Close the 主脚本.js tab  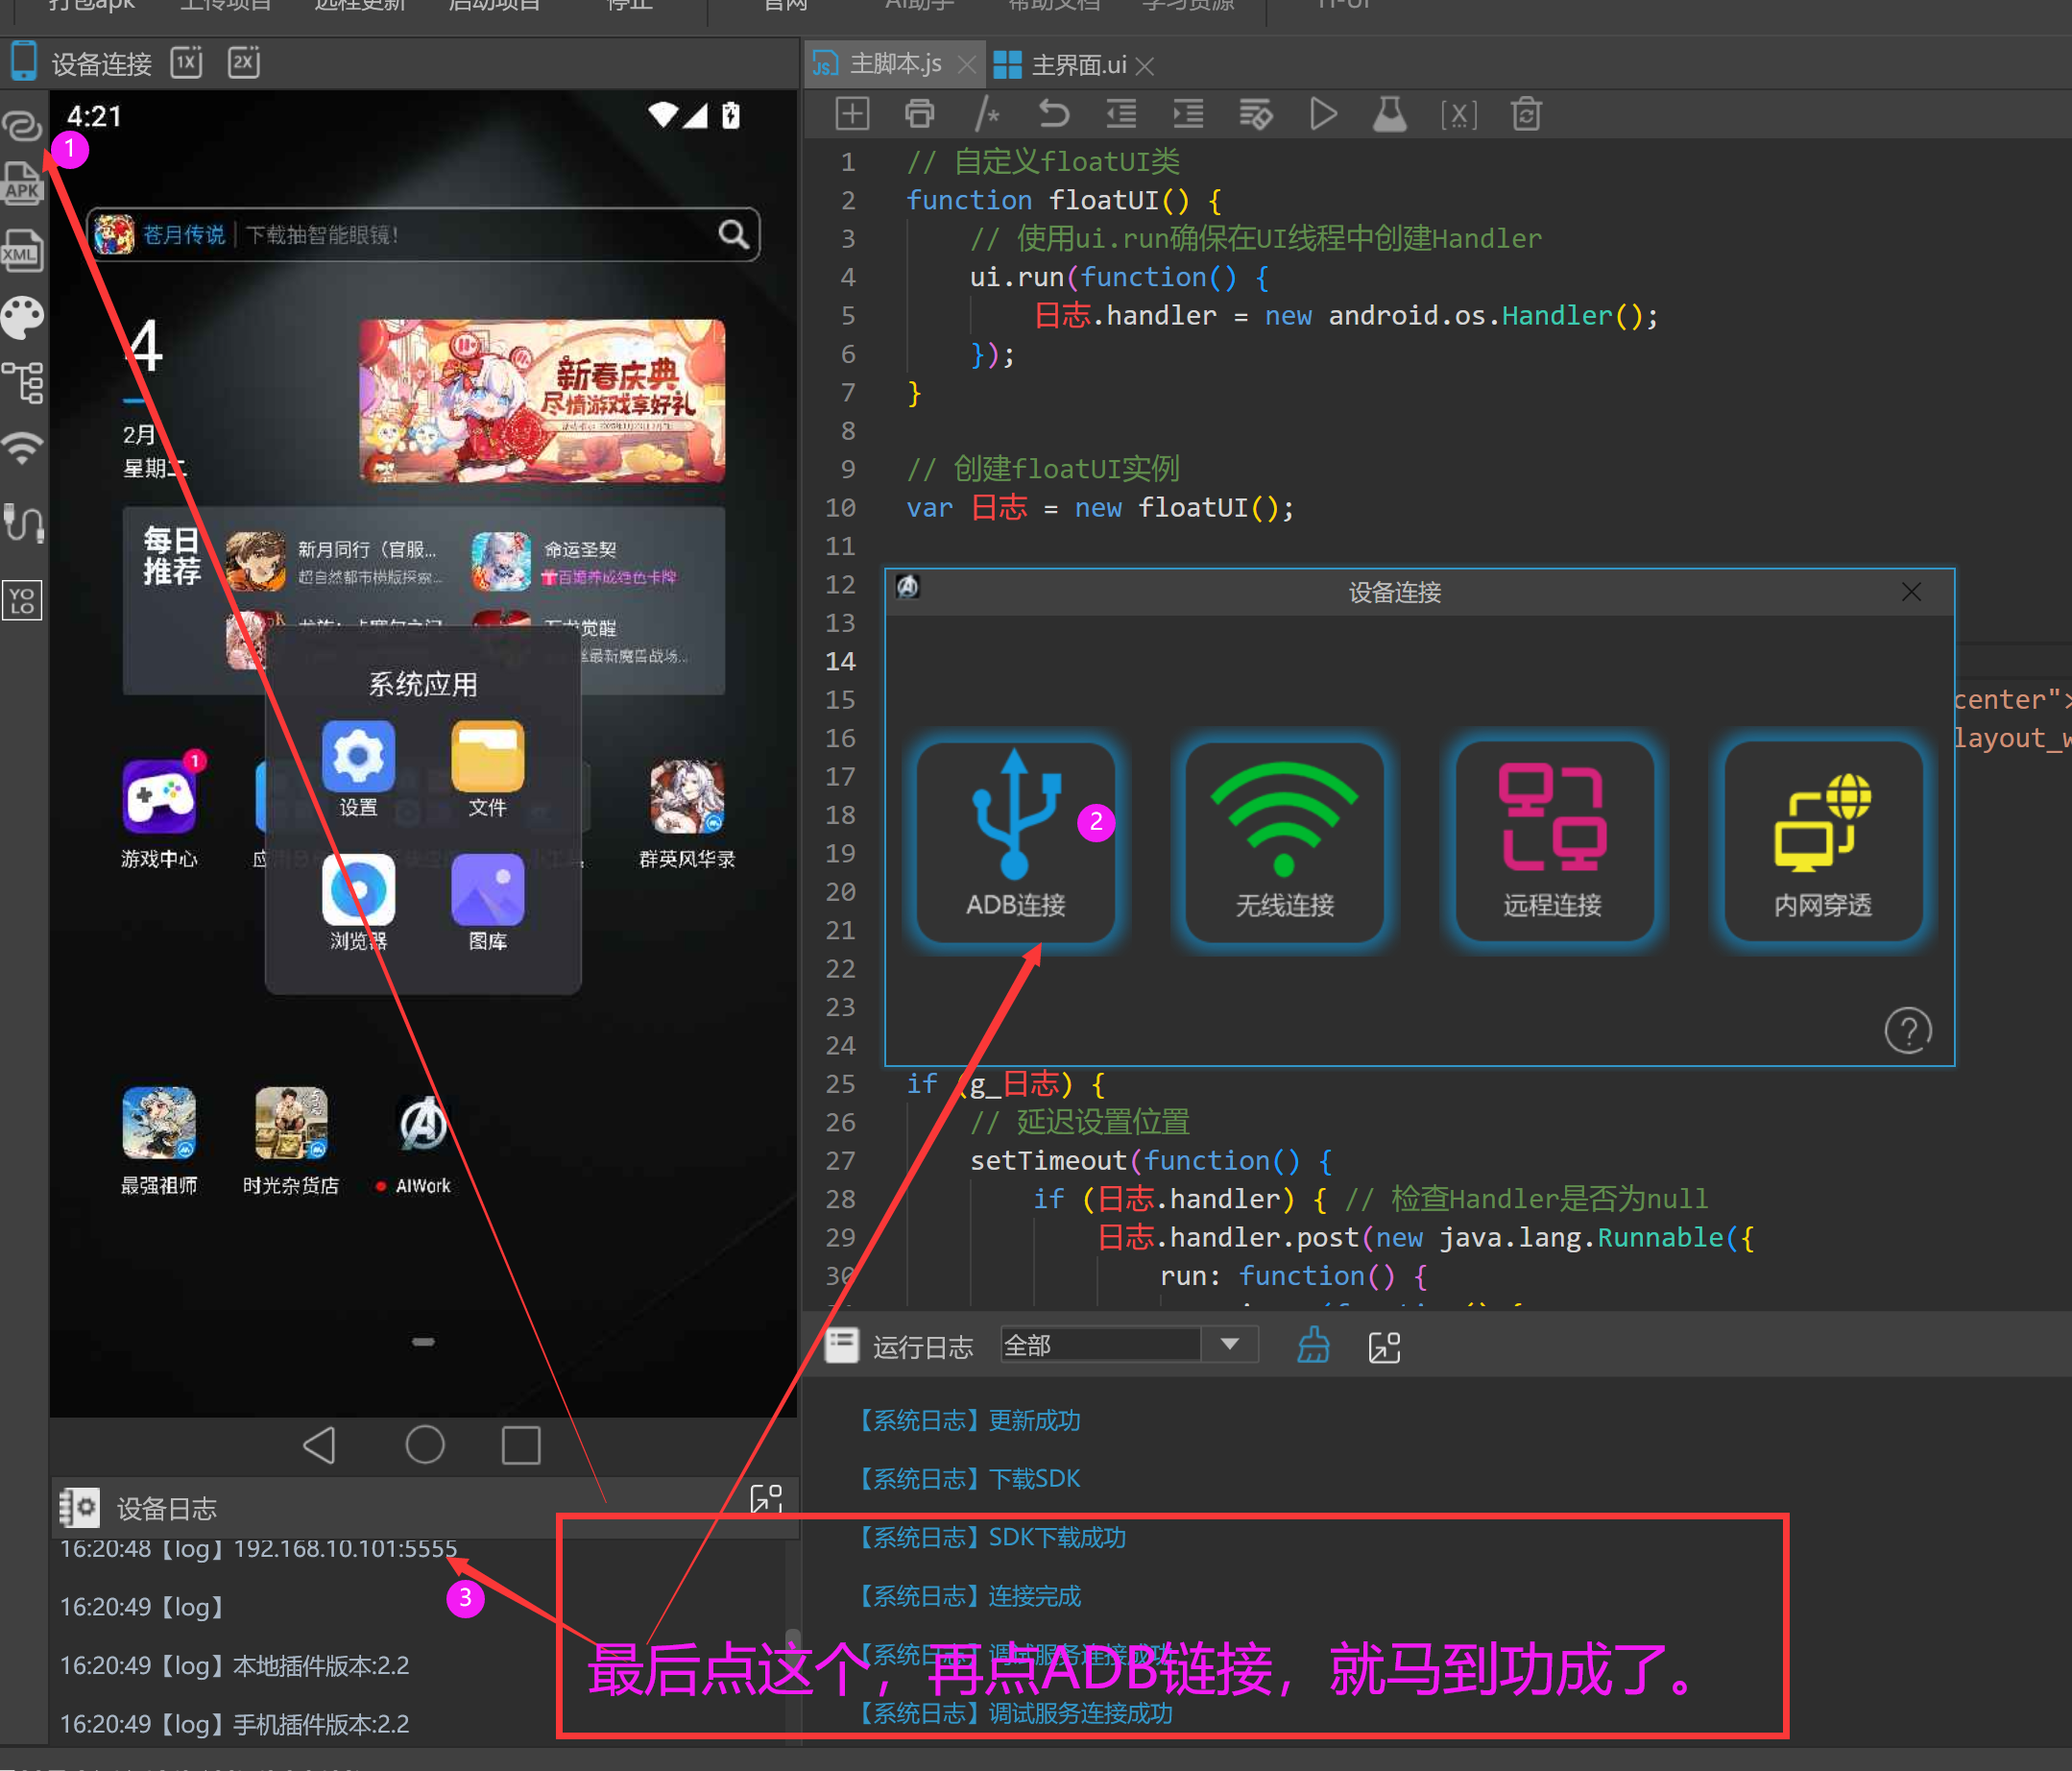(966, 65)
